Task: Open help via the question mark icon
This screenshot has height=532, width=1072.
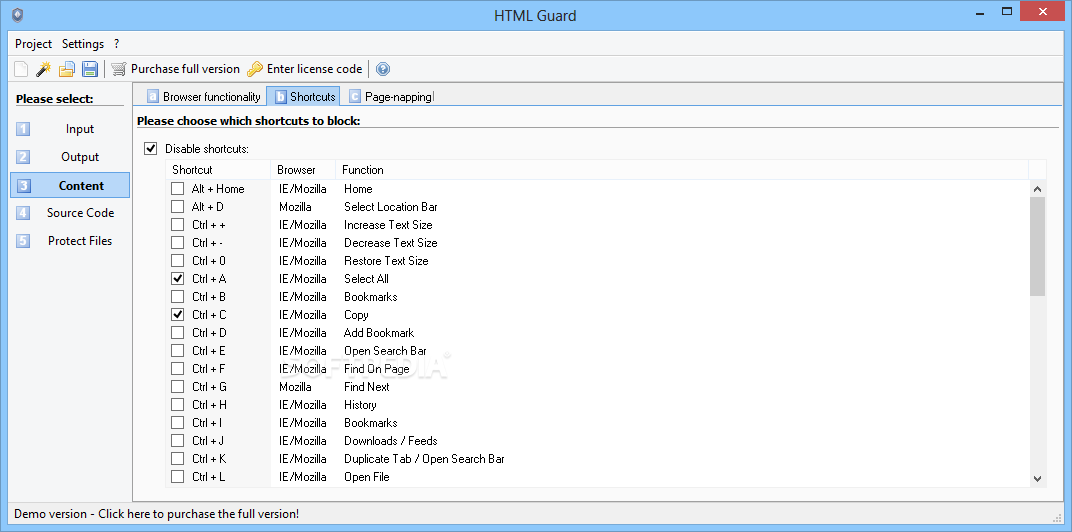Action: click(x=383, y=69)
